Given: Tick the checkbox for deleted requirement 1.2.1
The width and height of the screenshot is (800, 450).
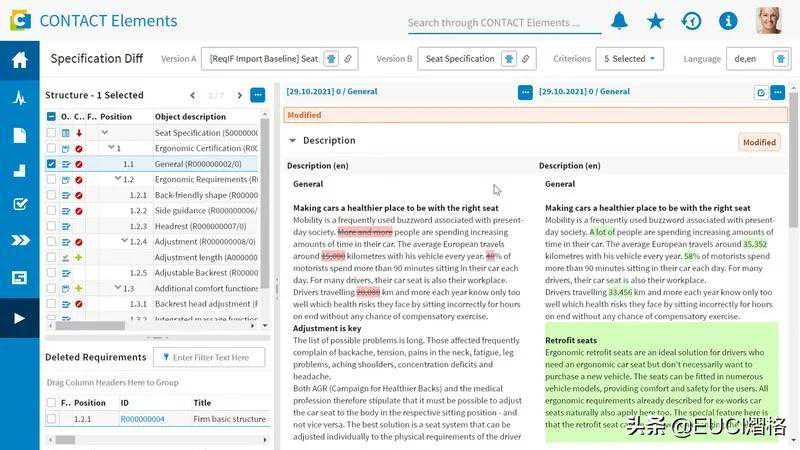Looking at the screenshot, I should pos(52,419).
